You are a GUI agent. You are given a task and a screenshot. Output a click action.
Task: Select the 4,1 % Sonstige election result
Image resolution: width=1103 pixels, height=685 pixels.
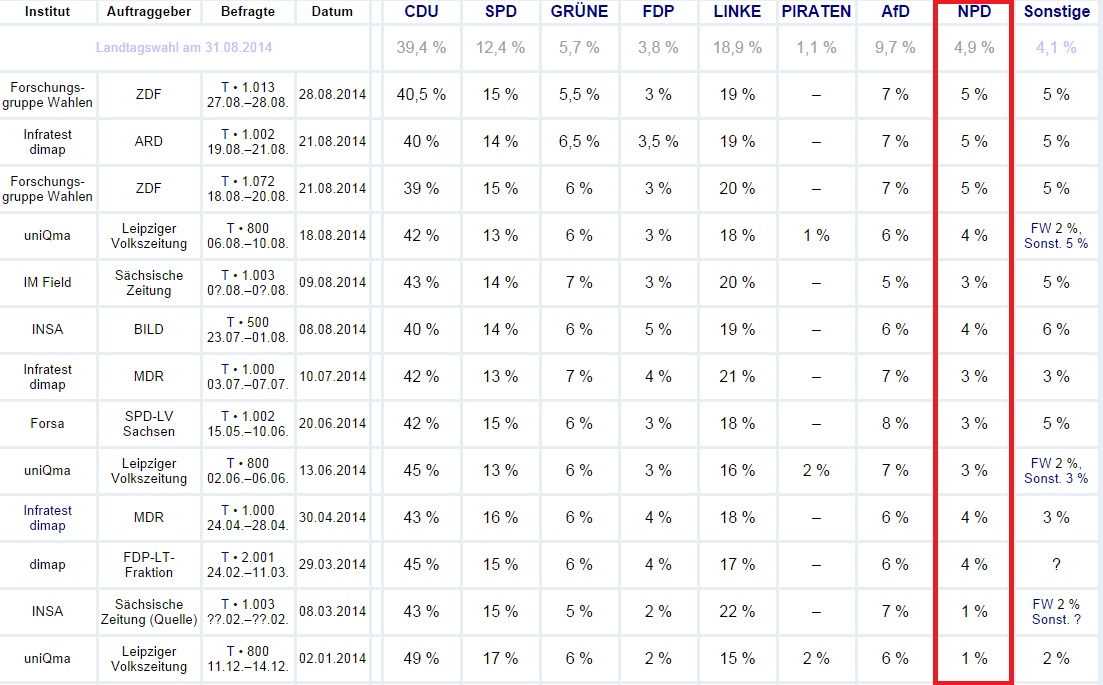coord(1056,48)
